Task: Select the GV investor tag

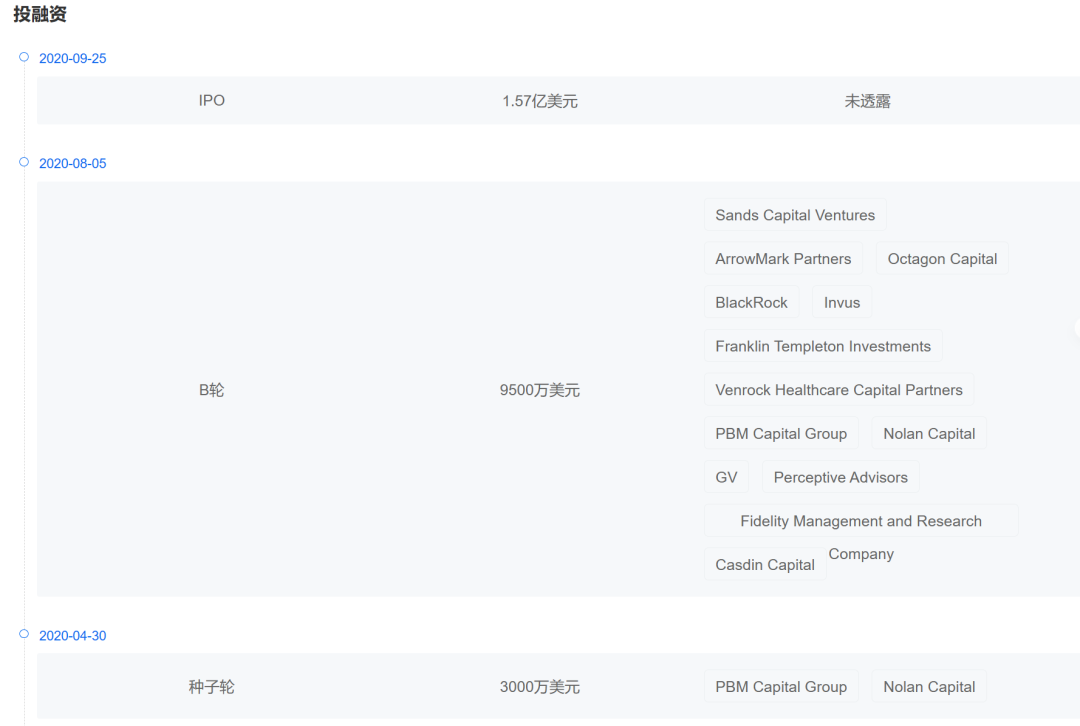Action: pos(726,477)
